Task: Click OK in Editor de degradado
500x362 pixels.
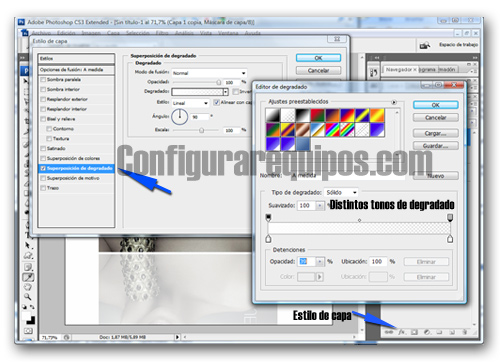Action: [435, 105]
